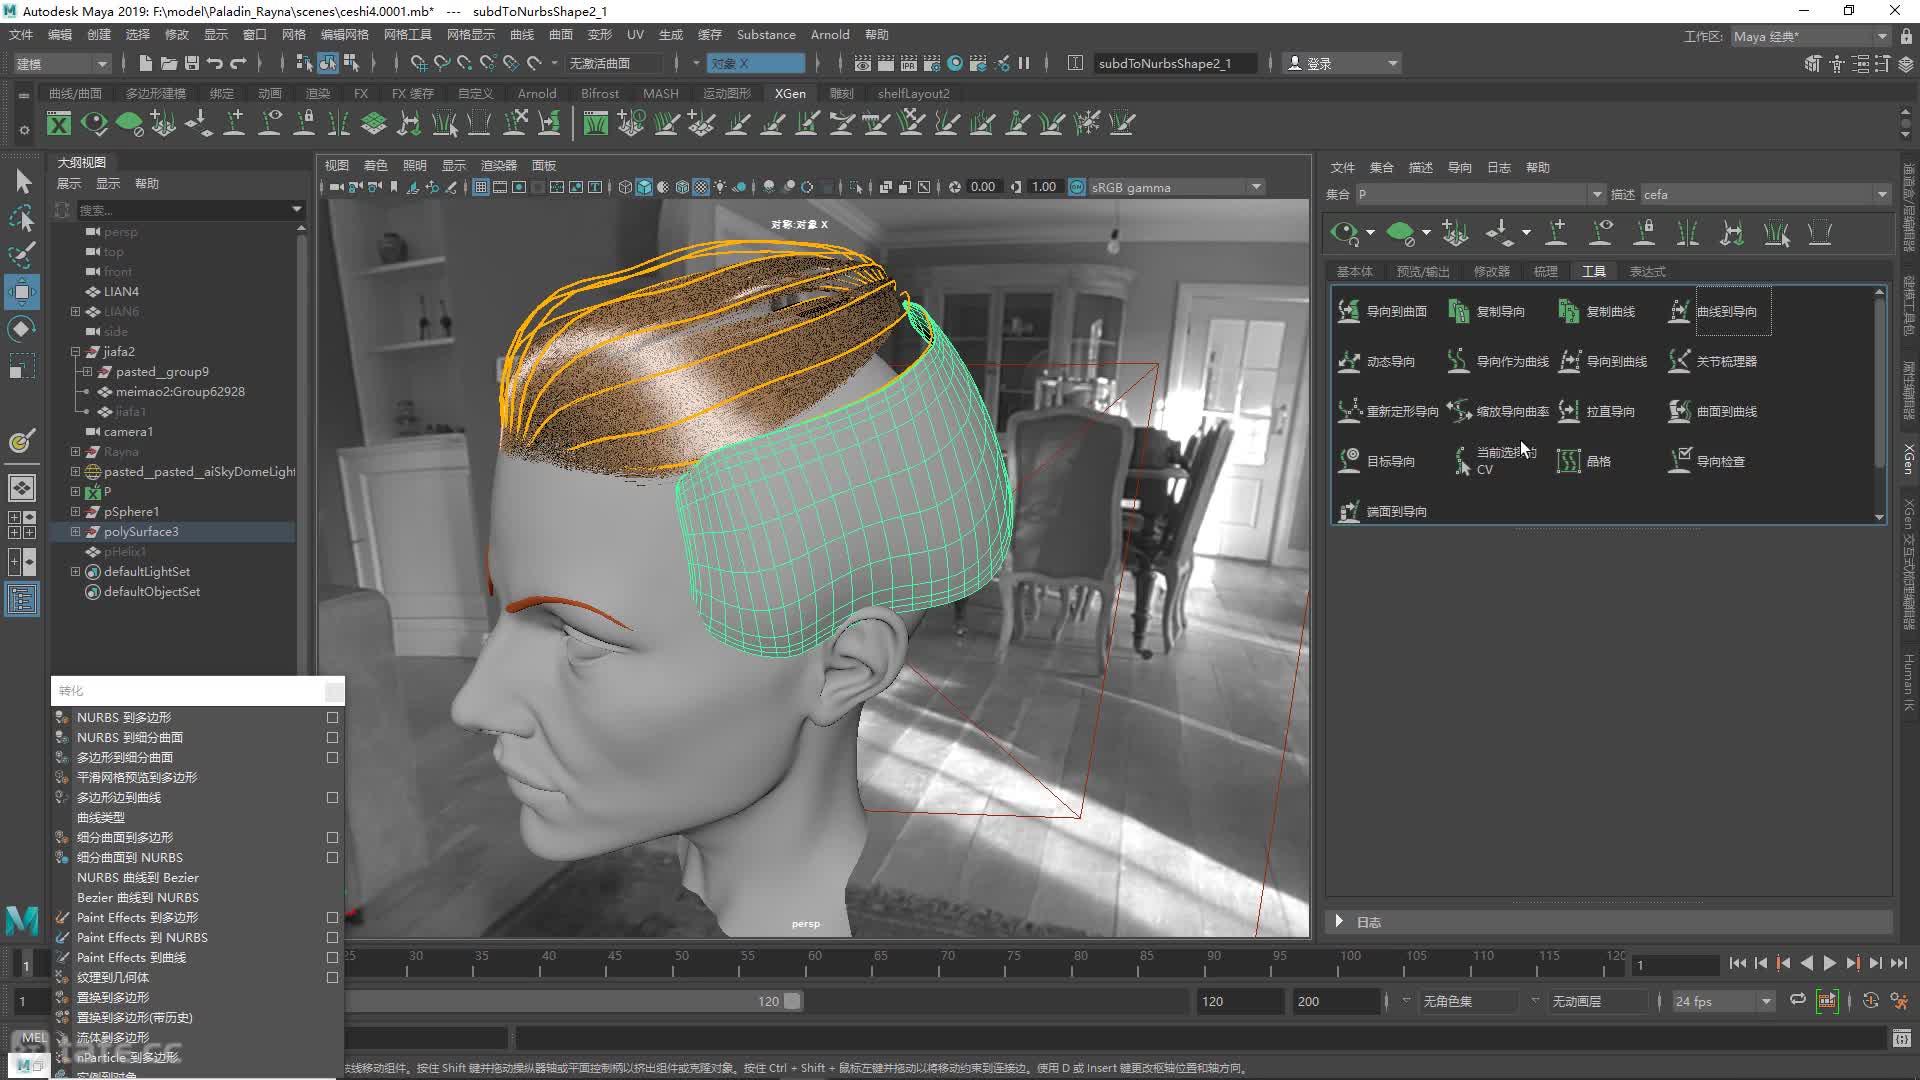Click the 晶格 tool icon
Screen dimensions: 1920x1080
[1568, 461]
